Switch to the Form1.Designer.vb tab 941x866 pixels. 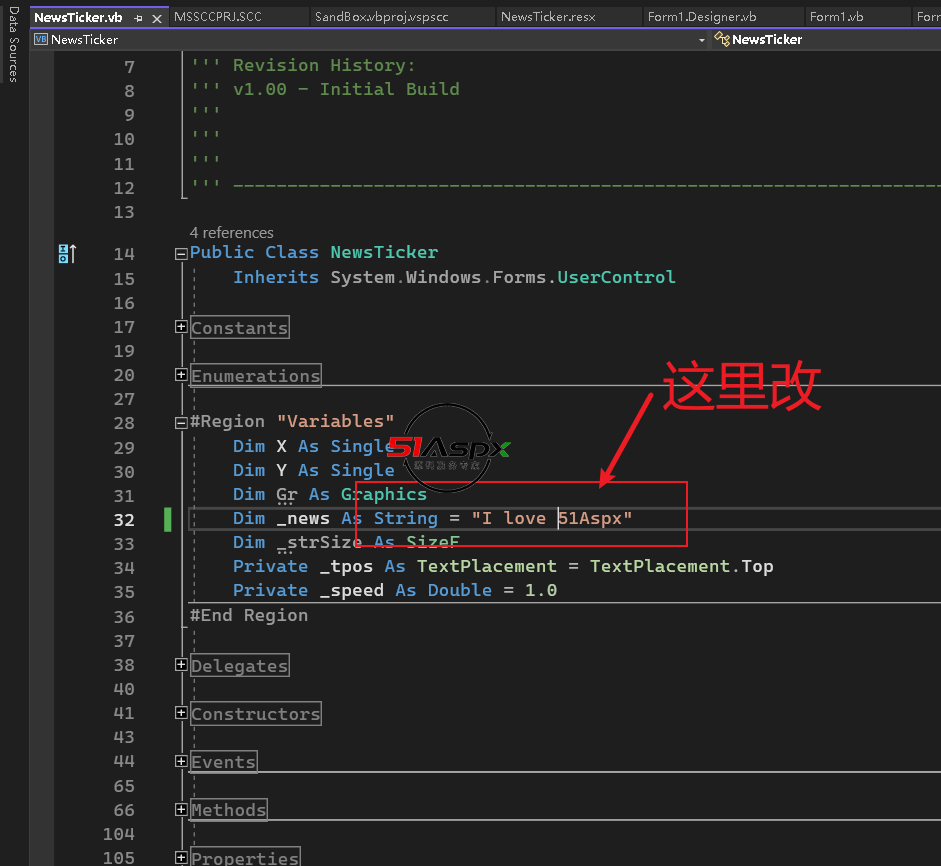[x=701, y=17]
